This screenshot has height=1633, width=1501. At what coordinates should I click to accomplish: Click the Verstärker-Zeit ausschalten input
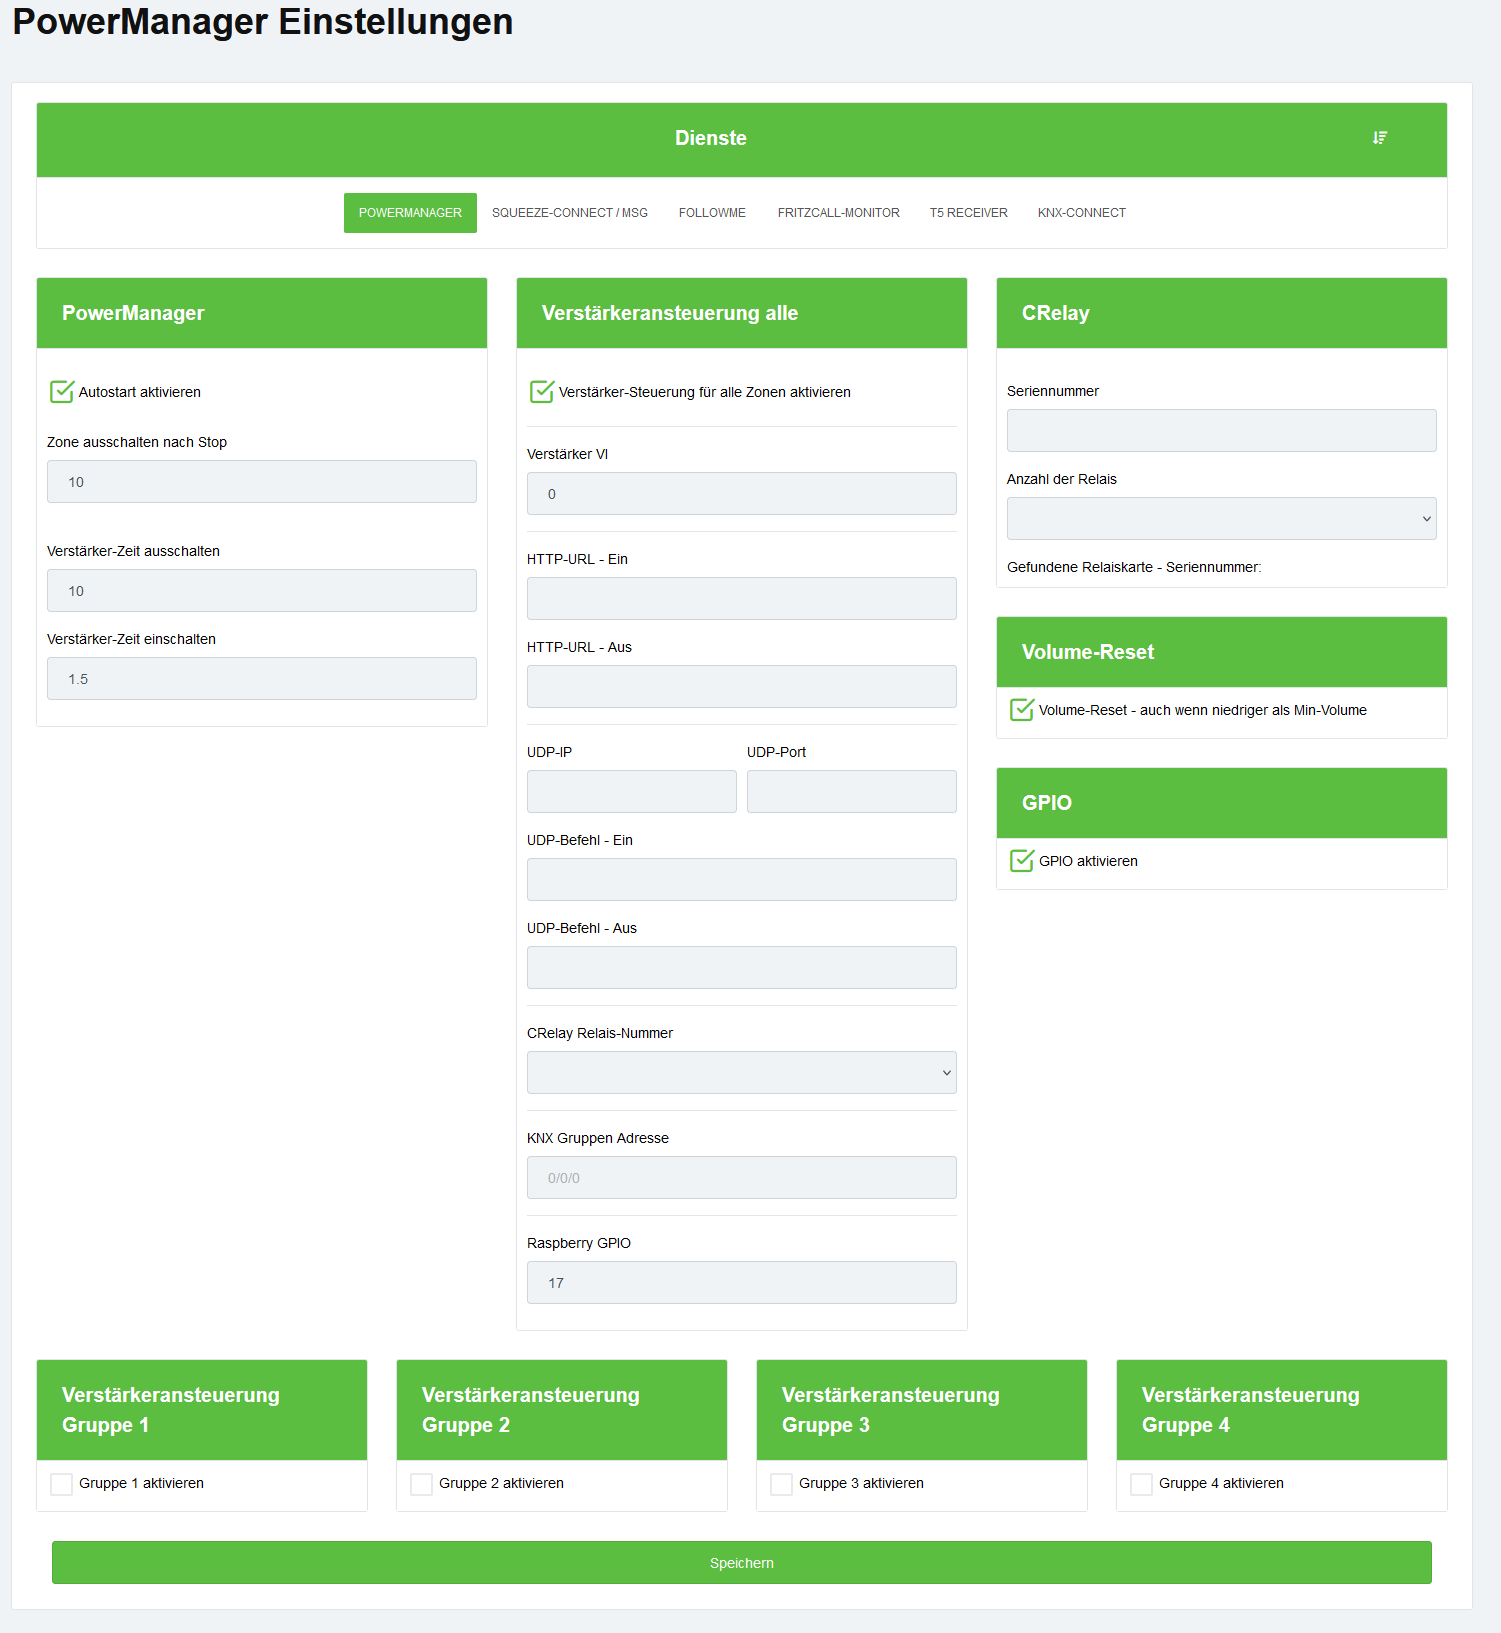point(262,591)
